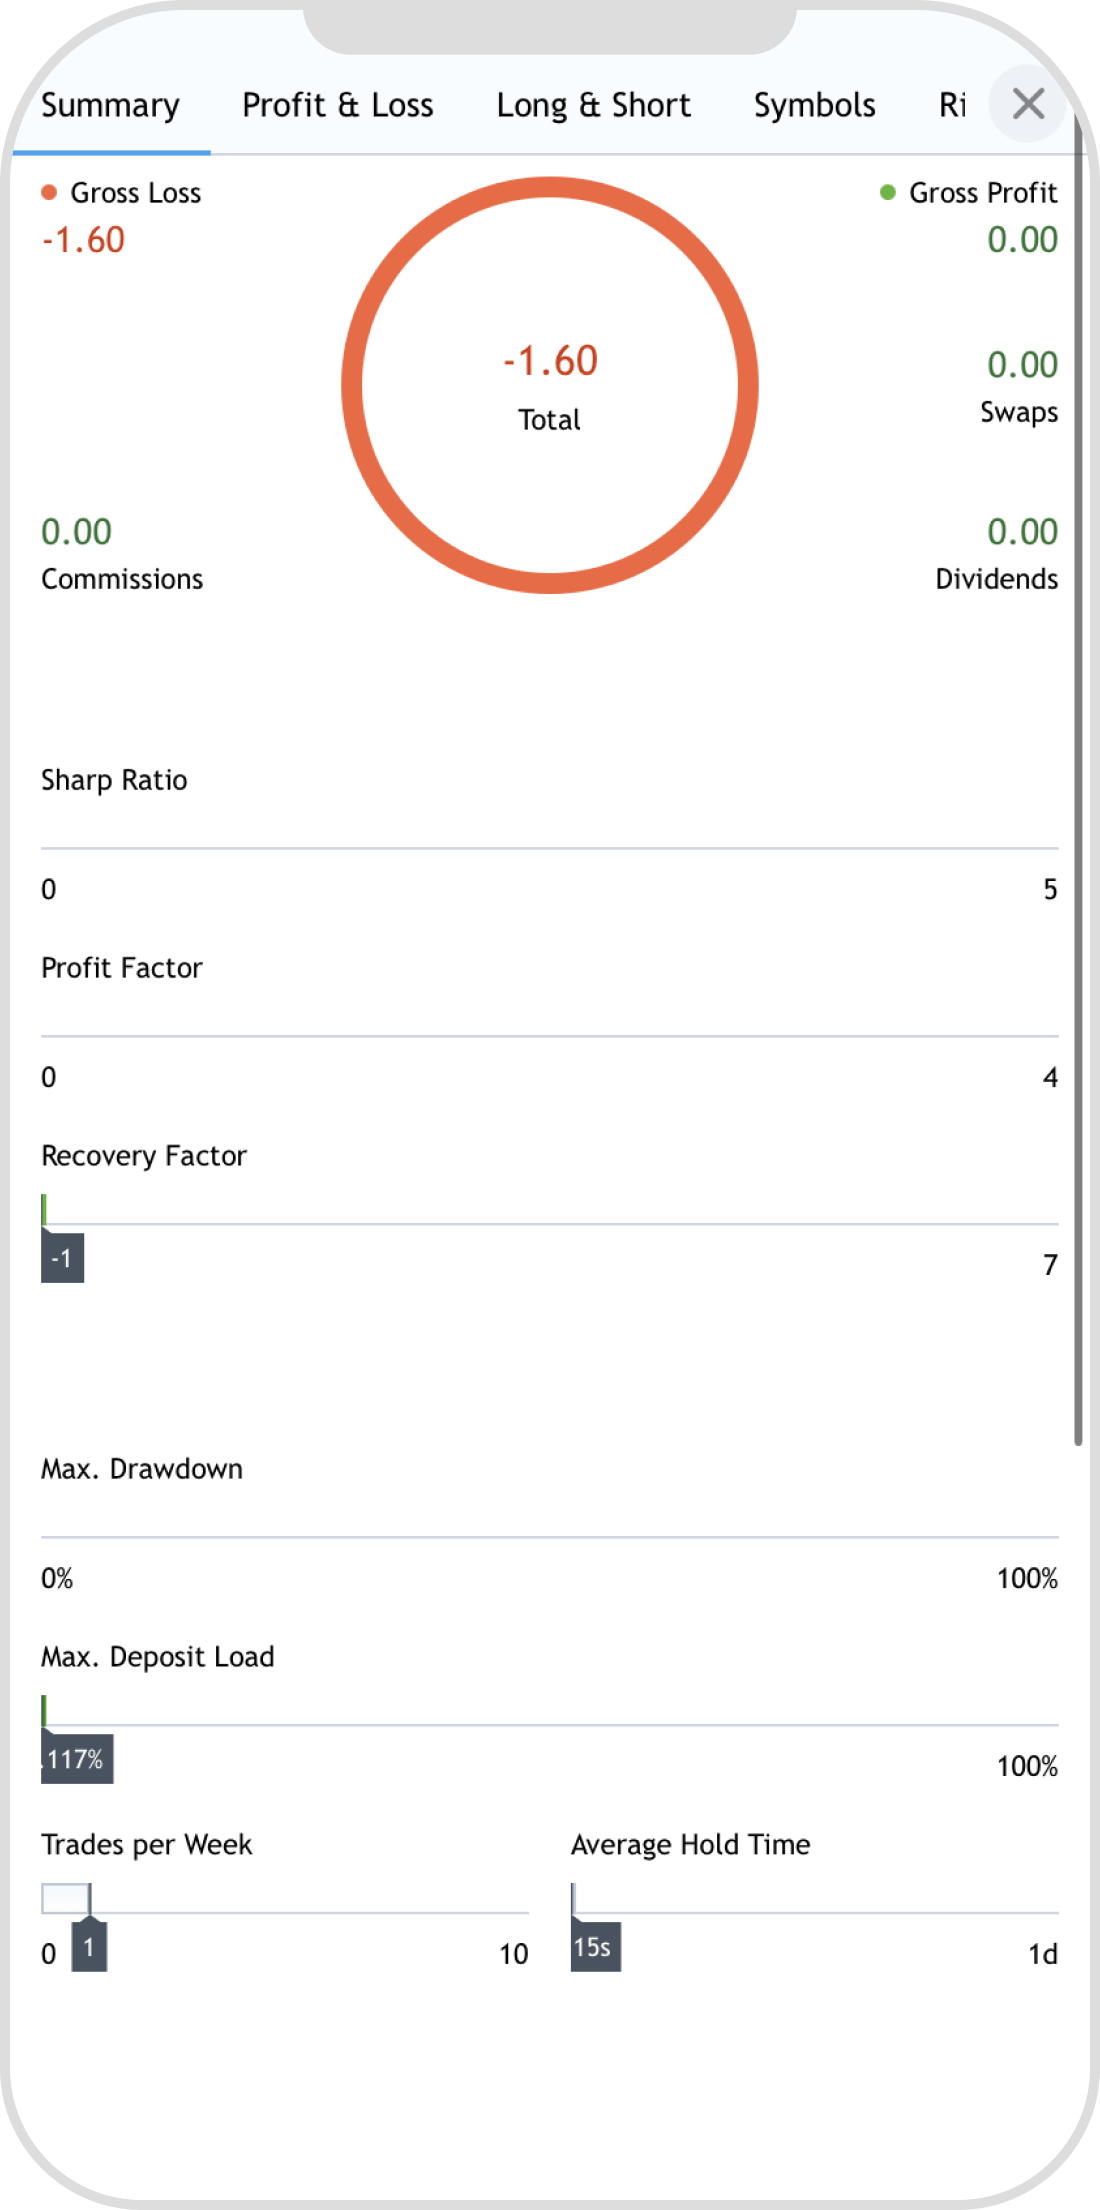Screen dimensions: 1100x2210
Task: Open the Summary tab
Action: click(110, 105)
